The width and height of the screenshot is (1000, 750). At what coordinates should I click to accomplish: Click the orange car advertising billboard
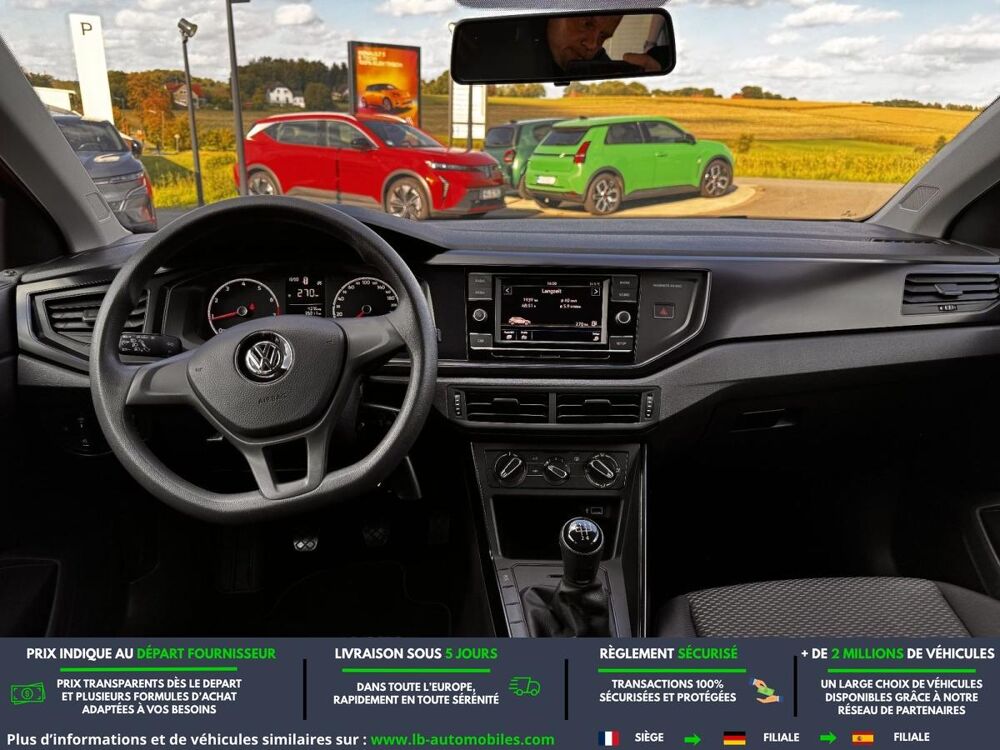pyautogui.click(x=385, y=83)
